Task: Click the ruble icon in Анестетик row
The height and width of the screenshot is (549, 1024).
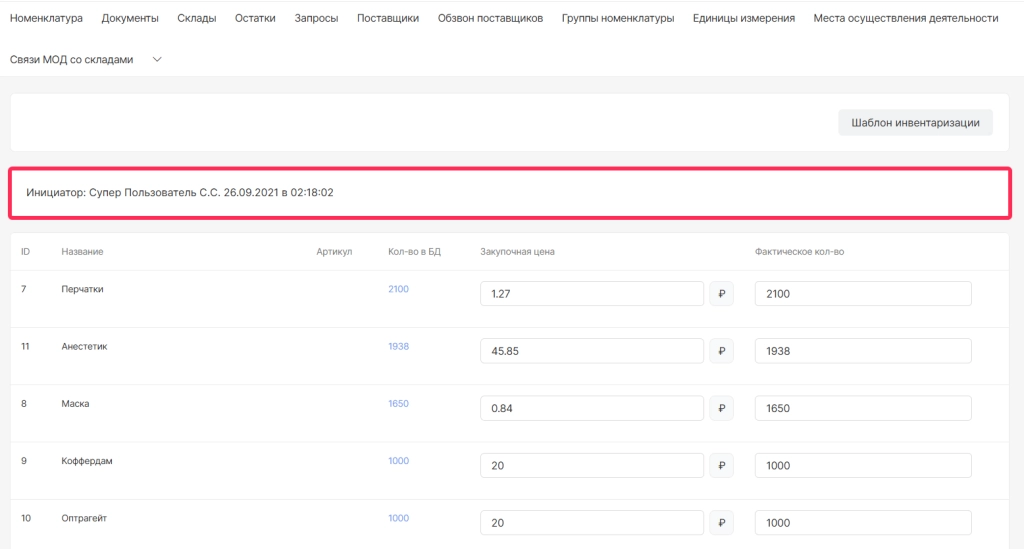Action: click(721, 351)
